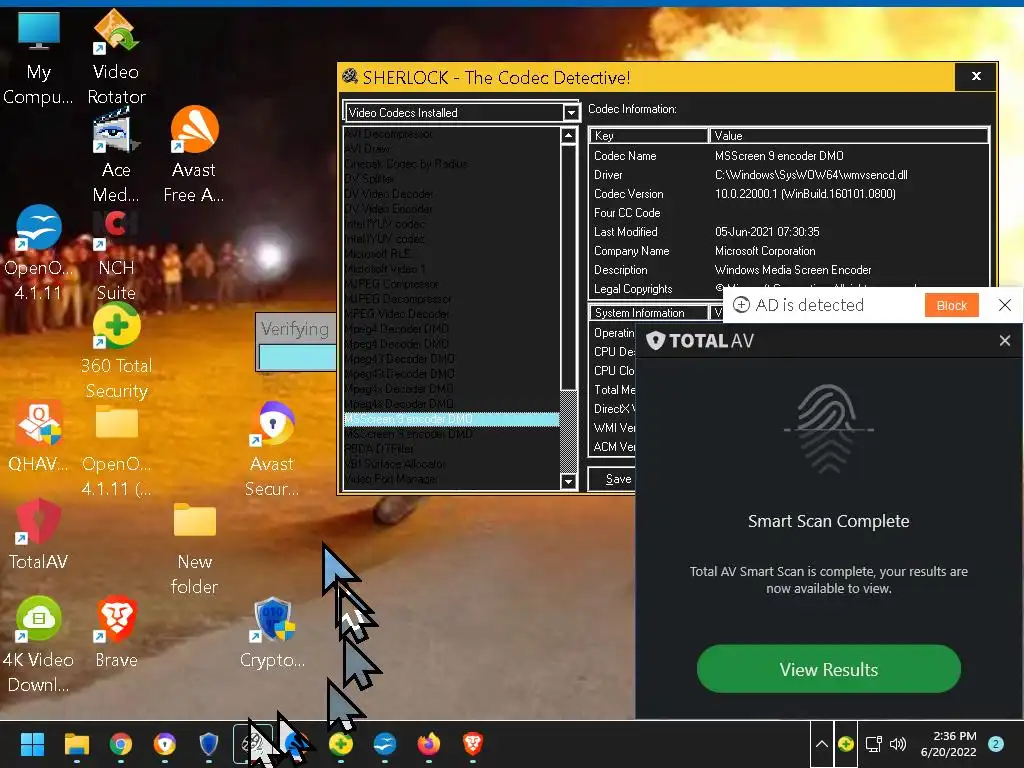Screen dimensions: 1024x768
Task: Switch to OpenOffice in the taskbar
Action: tap(385, 744)
